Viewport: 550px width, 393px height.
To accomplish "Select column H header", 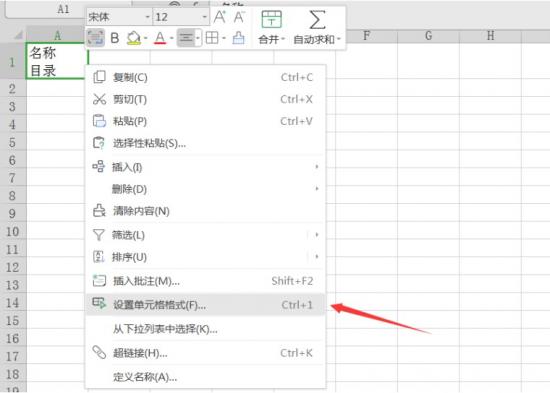I will coord(490,35).
